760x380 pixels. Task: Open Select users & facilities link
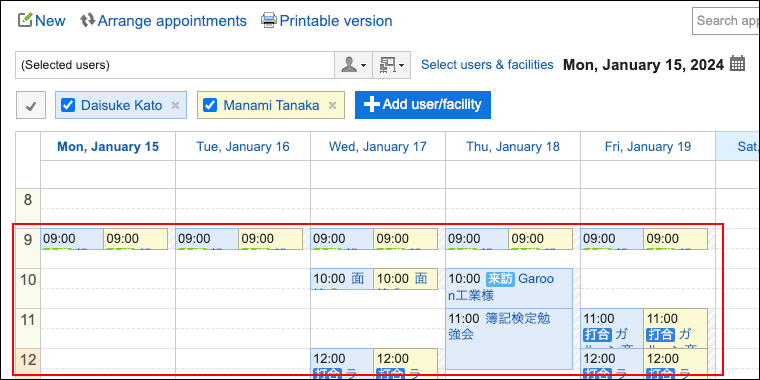[487, 64]
